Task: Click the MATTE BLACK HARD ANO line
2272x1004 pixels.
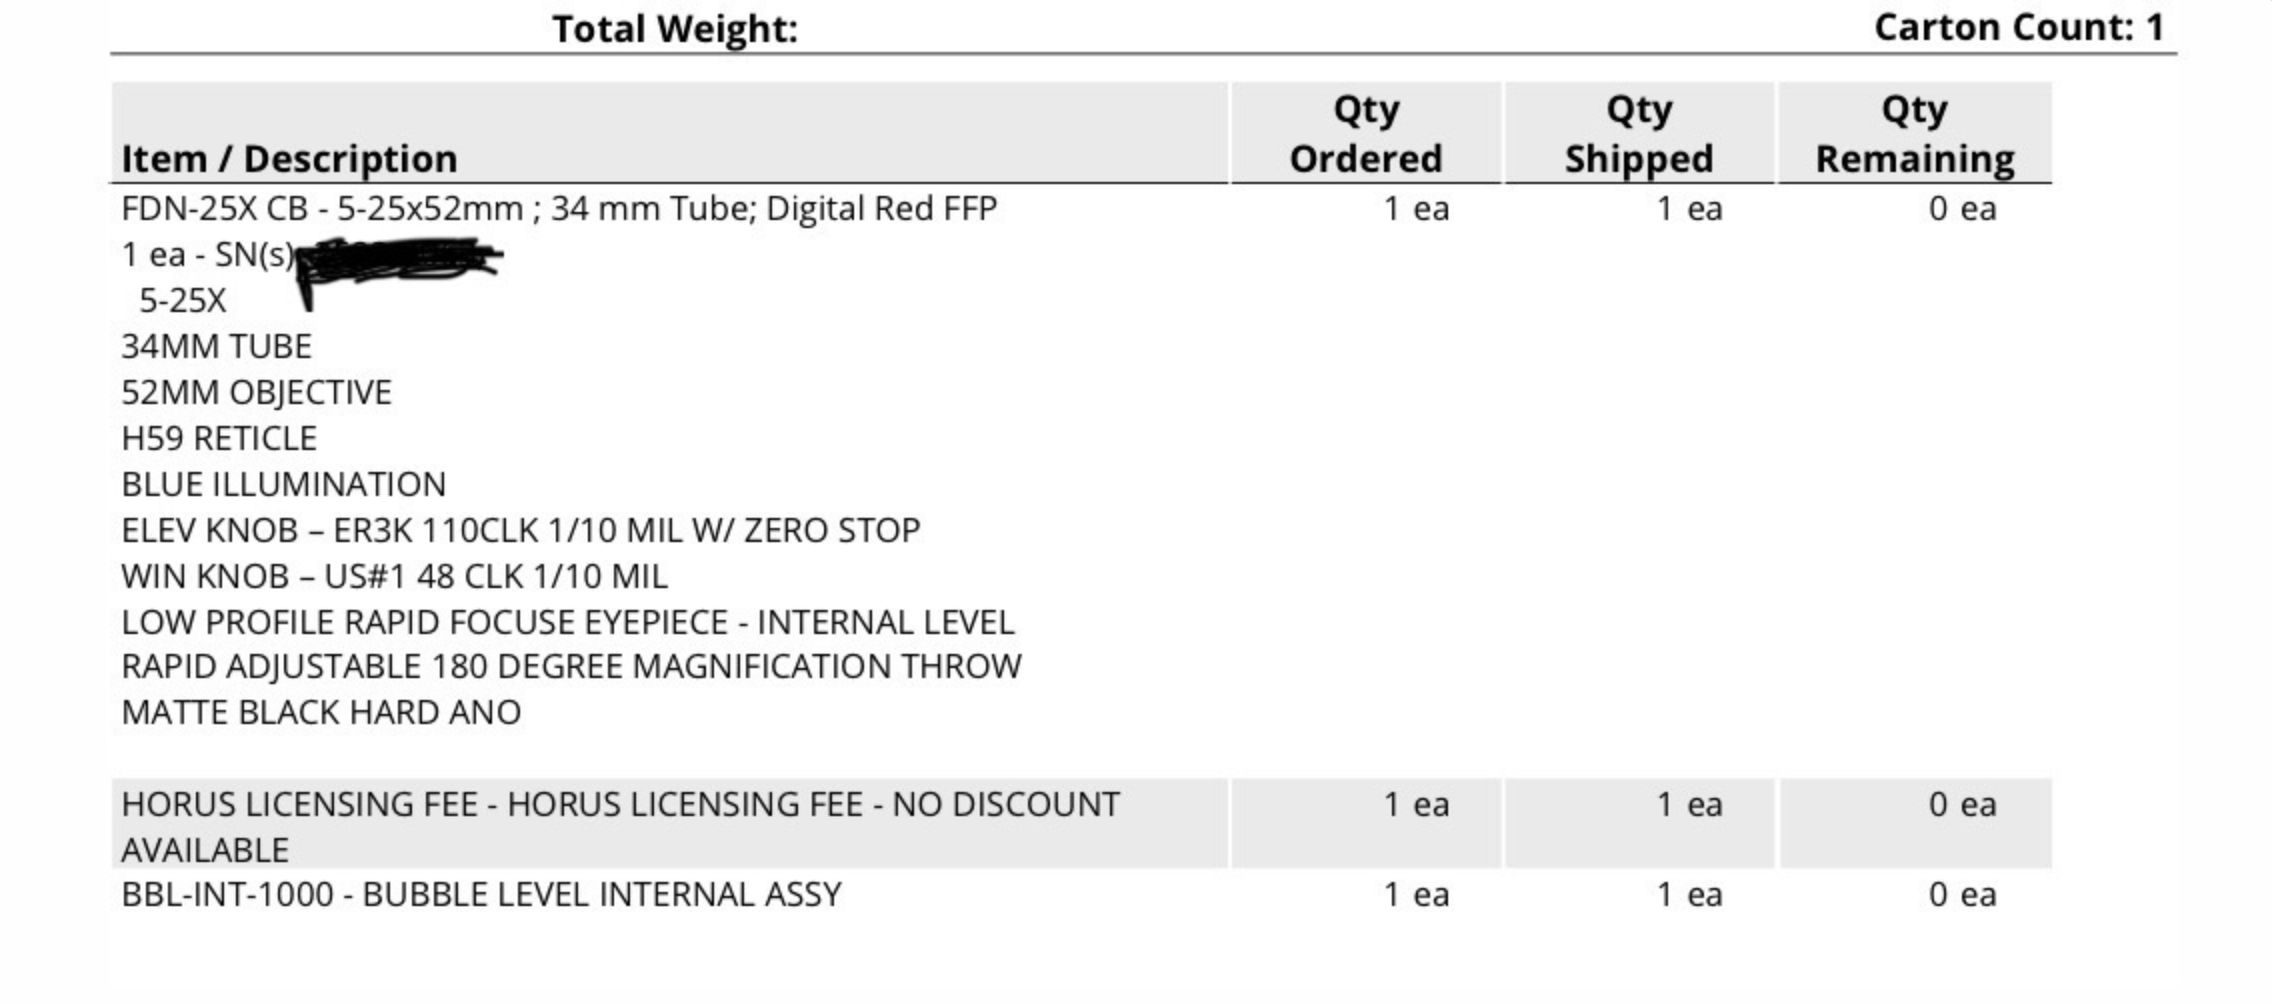Action: [x=320, y=712]
